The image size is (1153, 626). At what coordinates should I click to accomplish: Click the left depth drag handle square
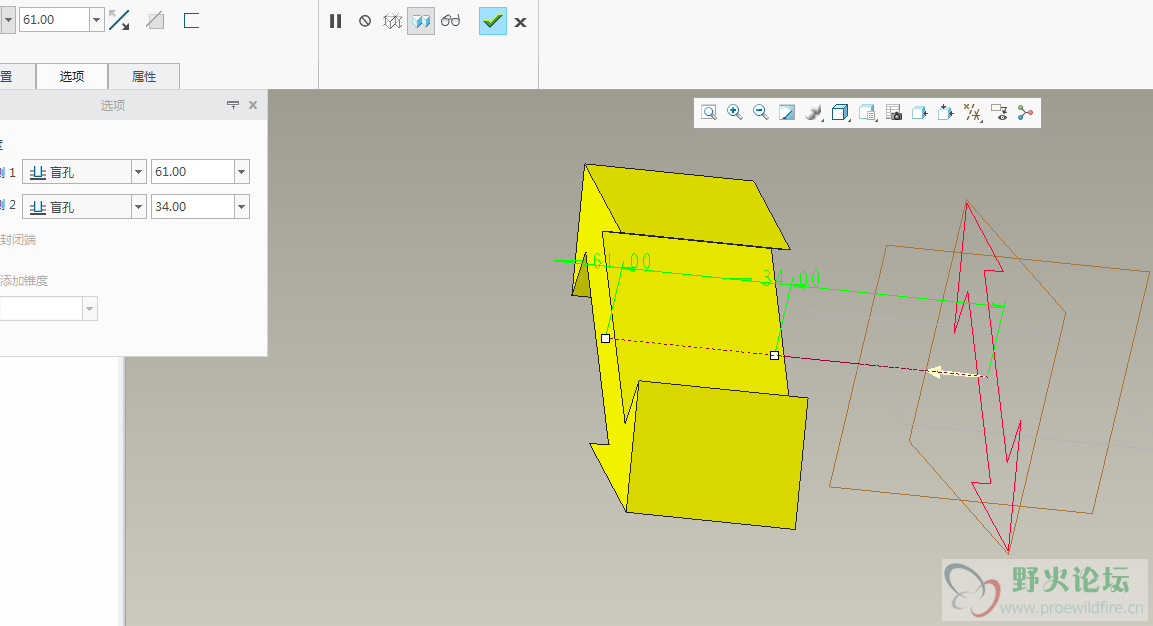click(605, 338)
